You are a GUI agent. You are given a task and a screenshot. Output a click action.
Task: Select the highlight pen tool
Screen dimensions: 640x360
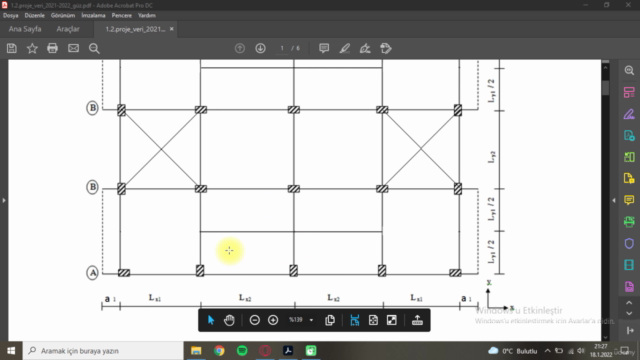click(345, 48)
